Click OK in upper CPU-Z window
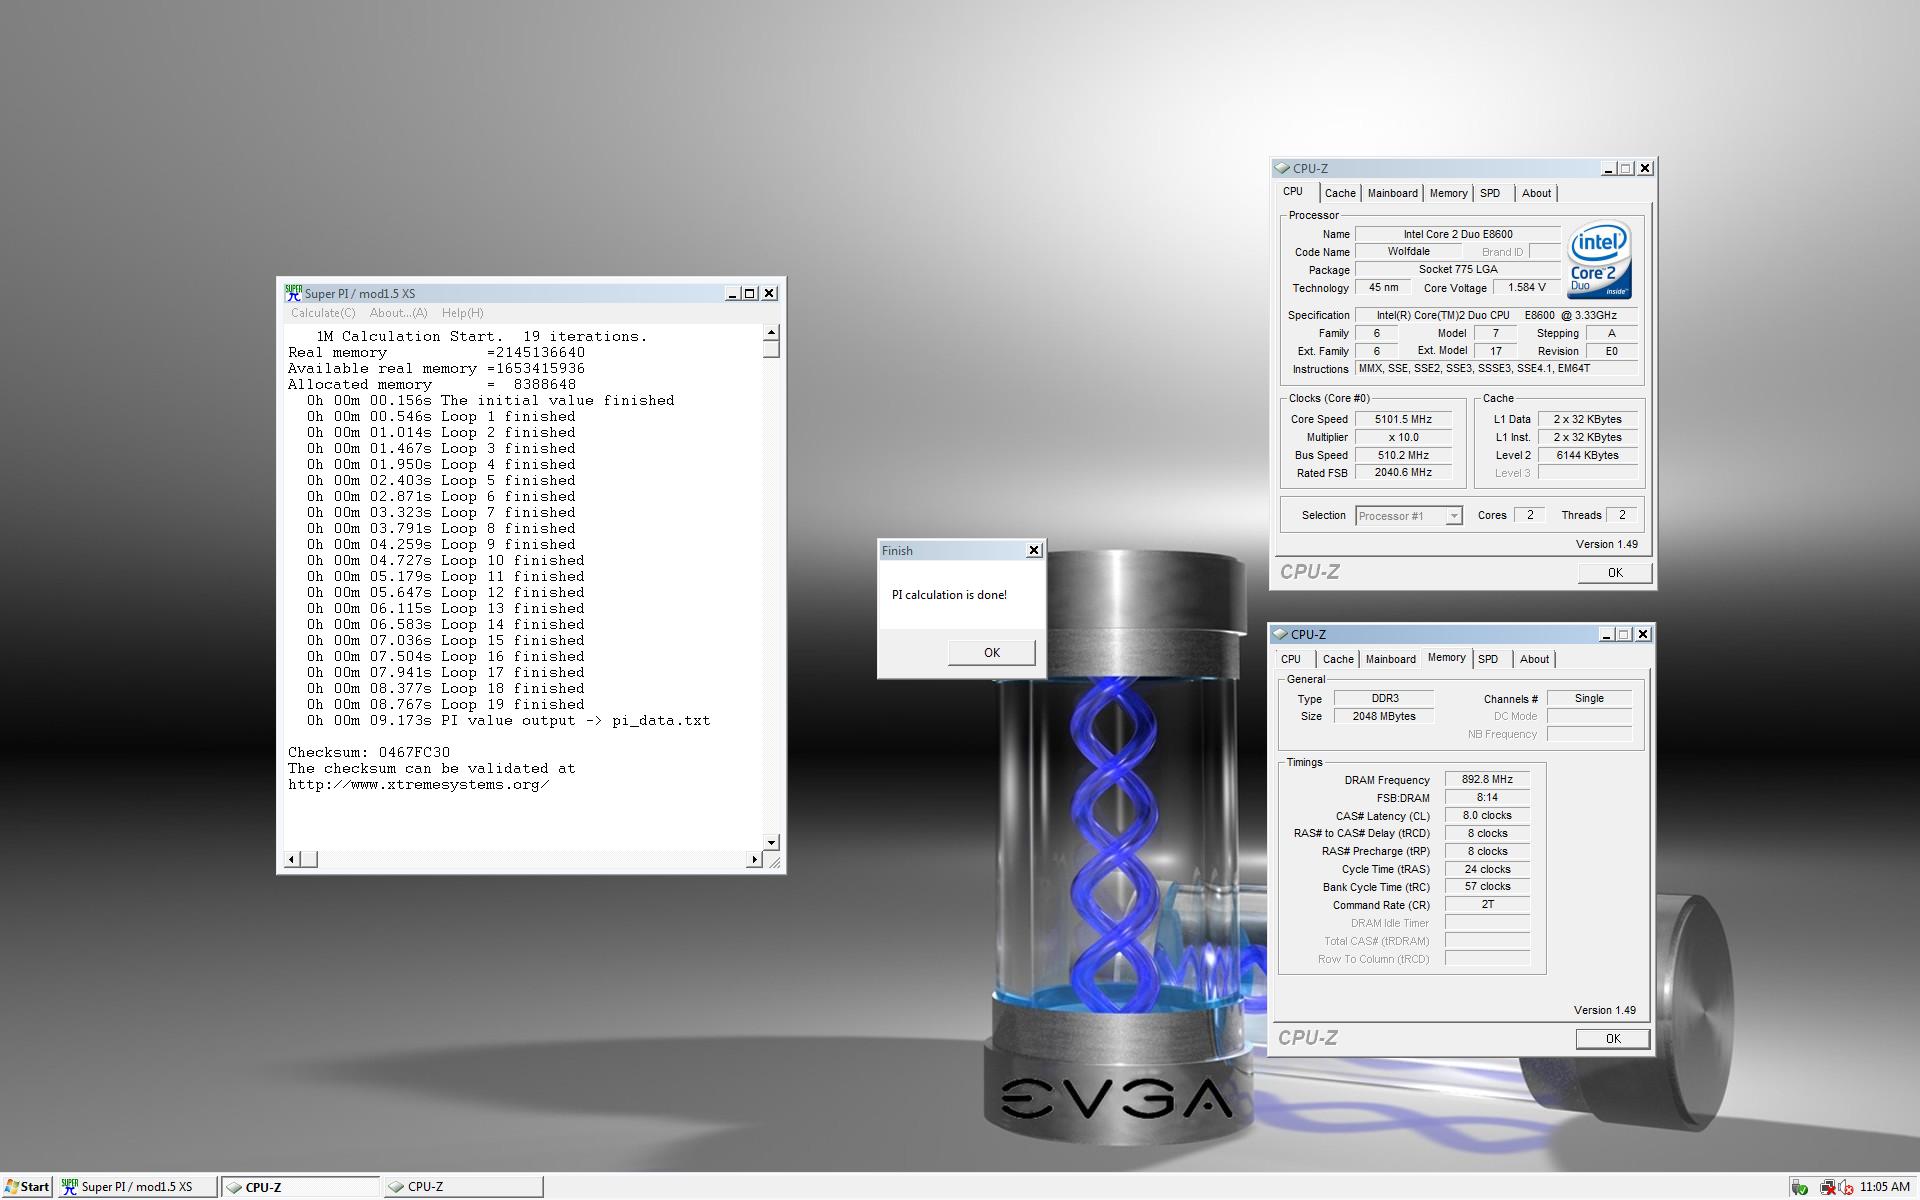The width and height of the screenshot is (1920, 1200). 1615,572
